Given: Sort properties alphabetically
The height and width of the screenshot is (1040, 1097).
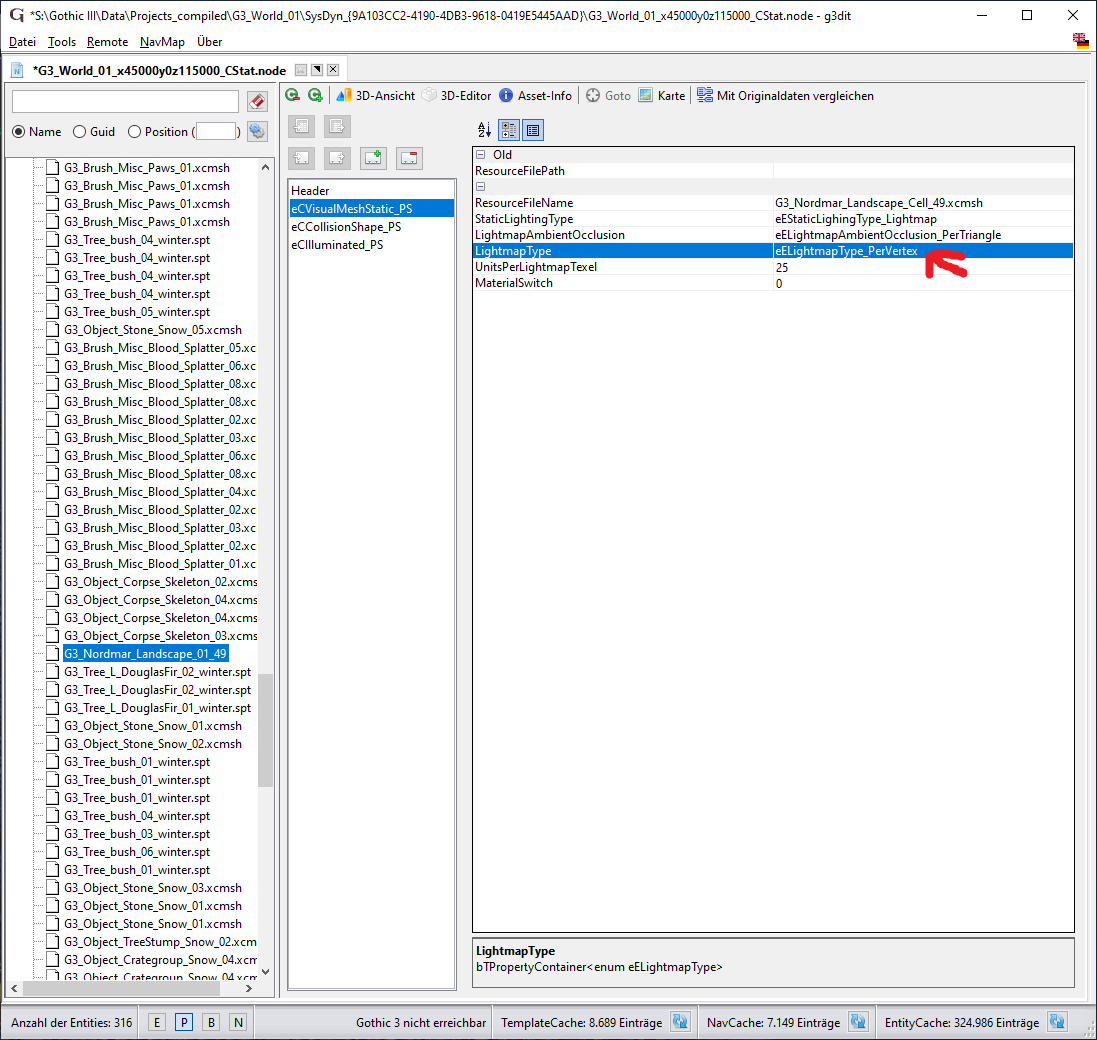Looking at the screenshot, I should (x=484, y=130).
